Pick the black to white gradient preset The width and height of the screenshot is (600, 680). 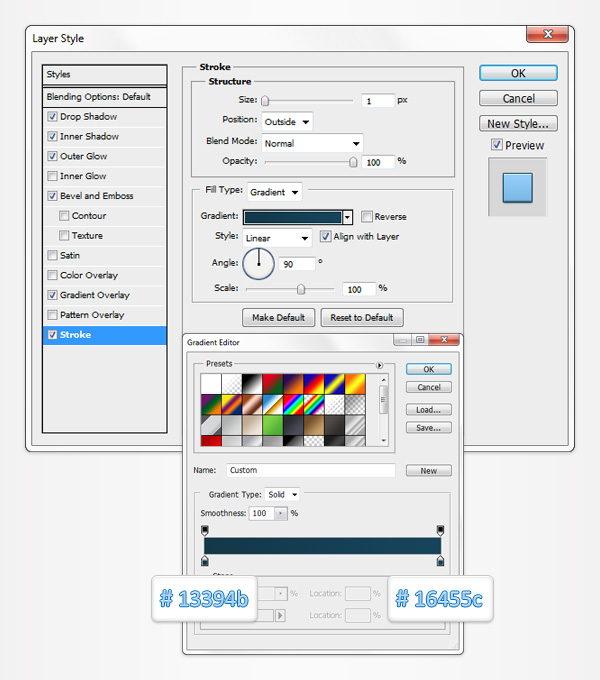tap(253, 384)
